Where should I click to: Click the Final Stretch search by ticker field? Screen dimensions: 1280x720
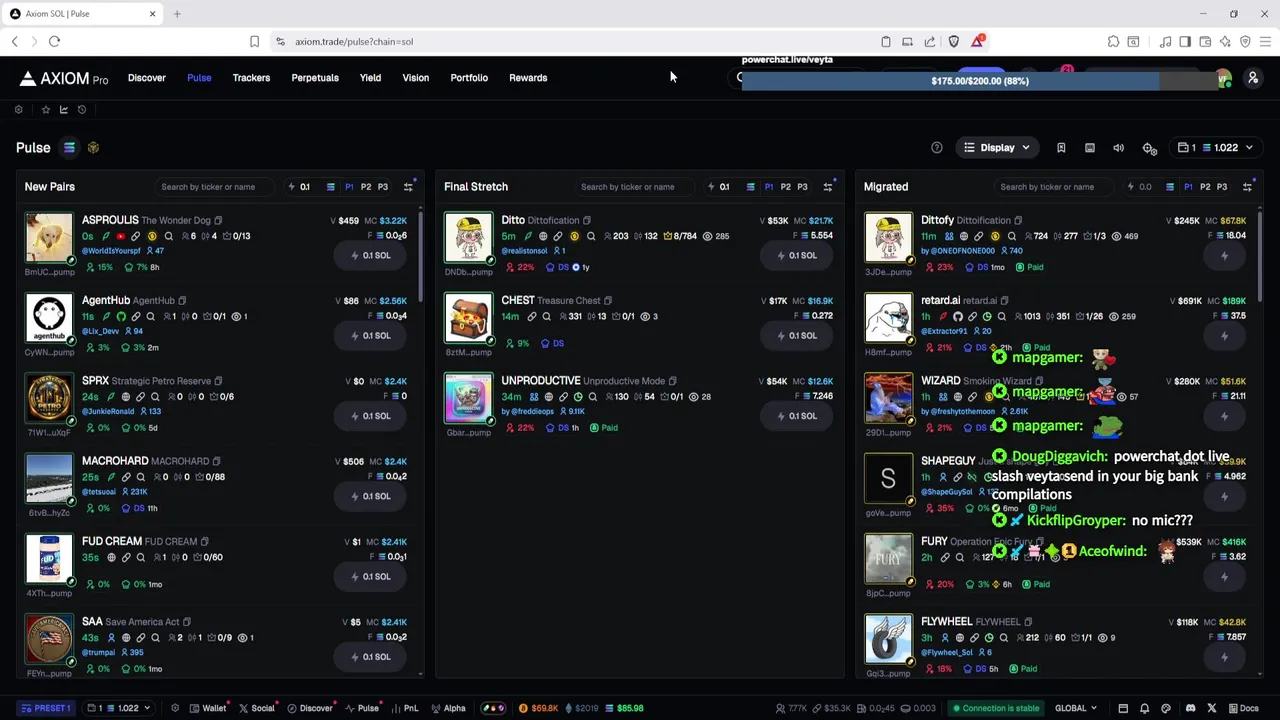point(635,187)
